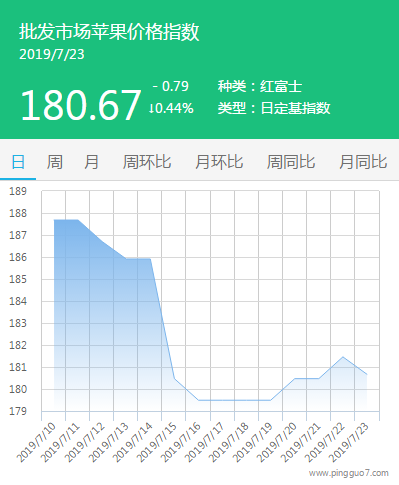The width and height of the screenshot is (399, 485).
Task: Switch to the 周 (weekly) tab
Action: pyautogui.click(x=54, y=162)
